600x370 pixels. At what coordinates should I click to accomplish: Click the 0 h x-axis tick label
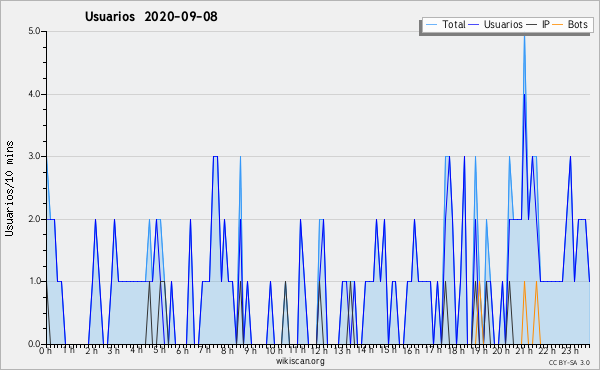[x=45, y=350]
